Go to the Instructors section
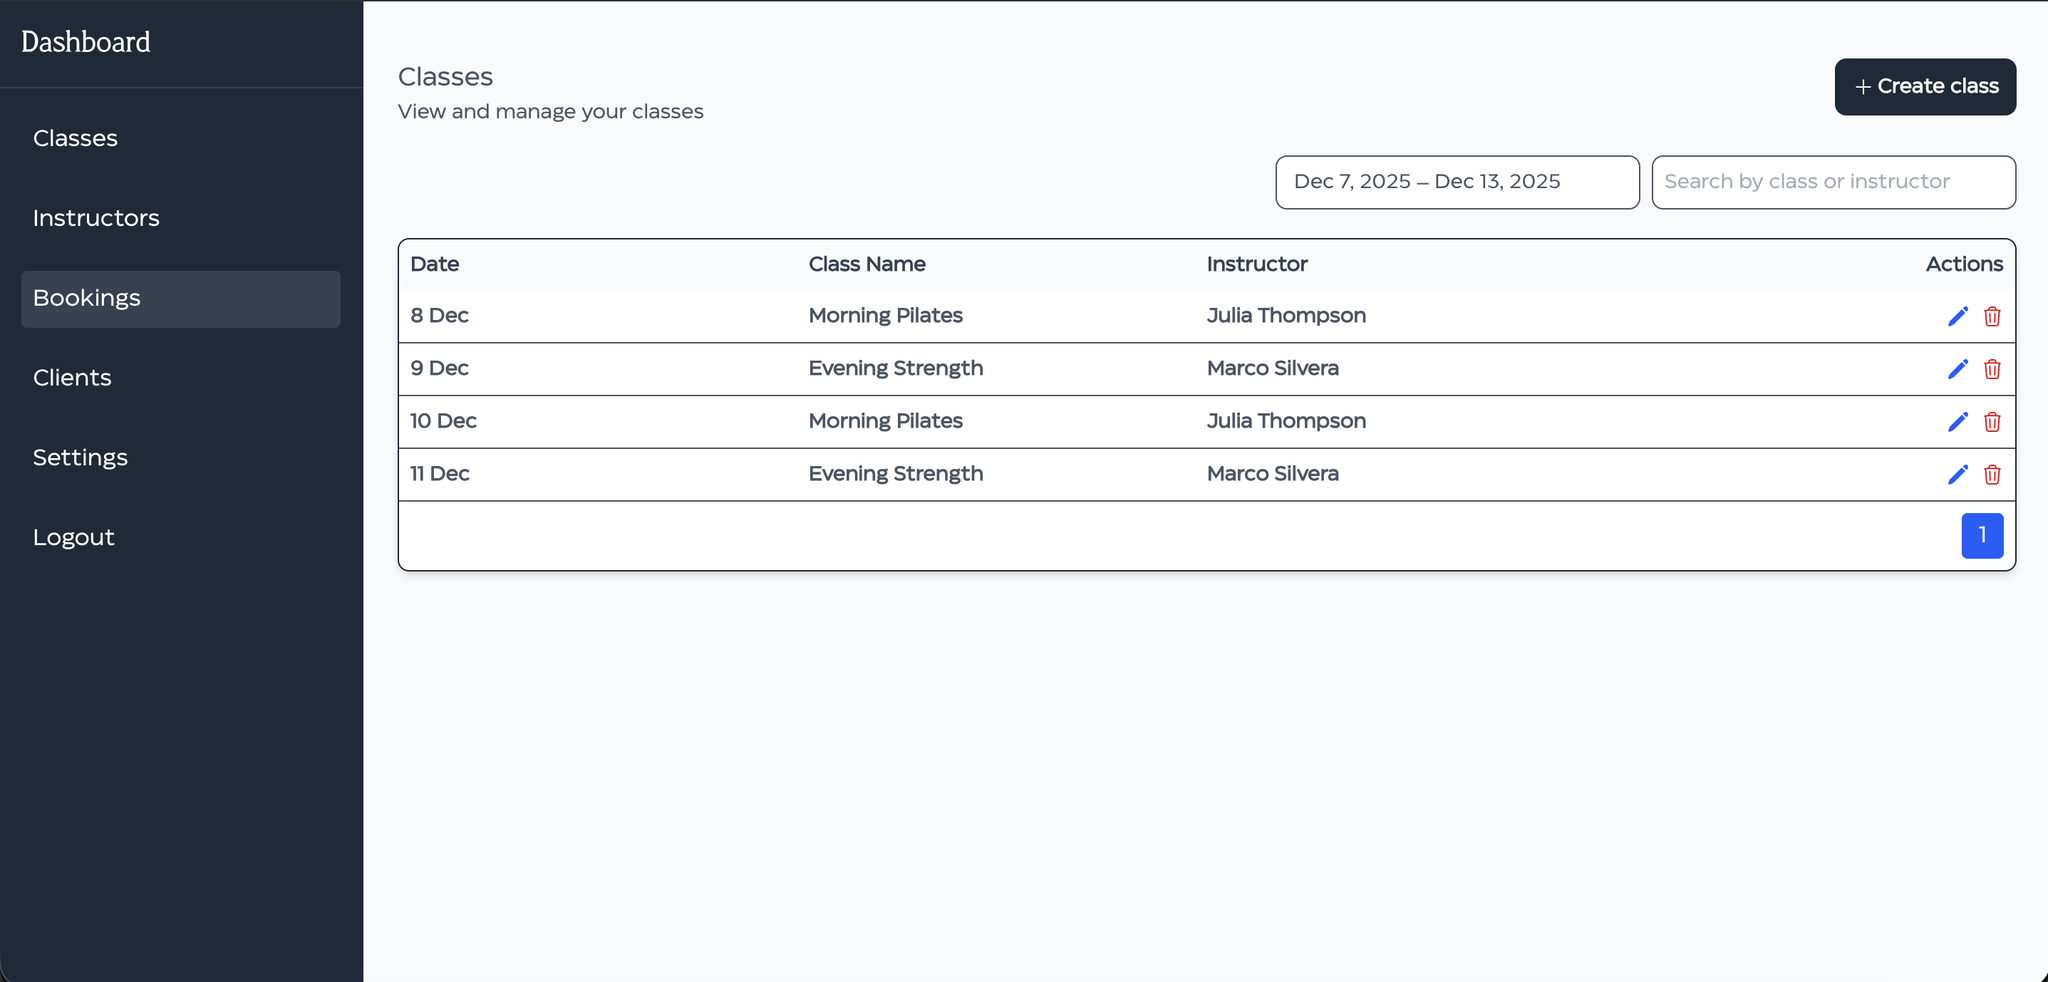The width and height of the screenshot is (2048, 982). (x=96, y=218)
